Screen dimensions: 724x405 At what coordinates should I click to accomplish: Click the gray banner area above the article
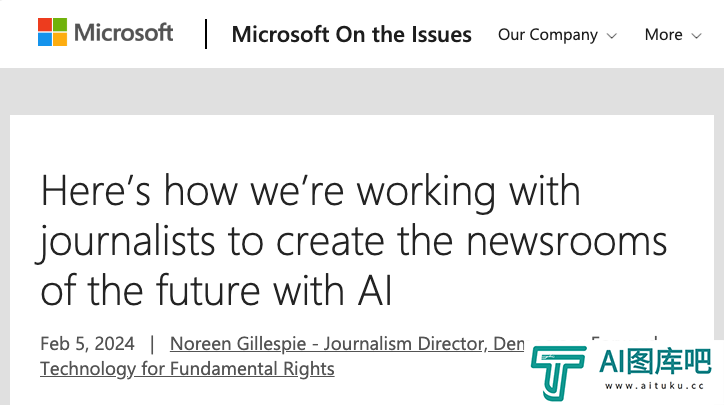coord(362,91)
